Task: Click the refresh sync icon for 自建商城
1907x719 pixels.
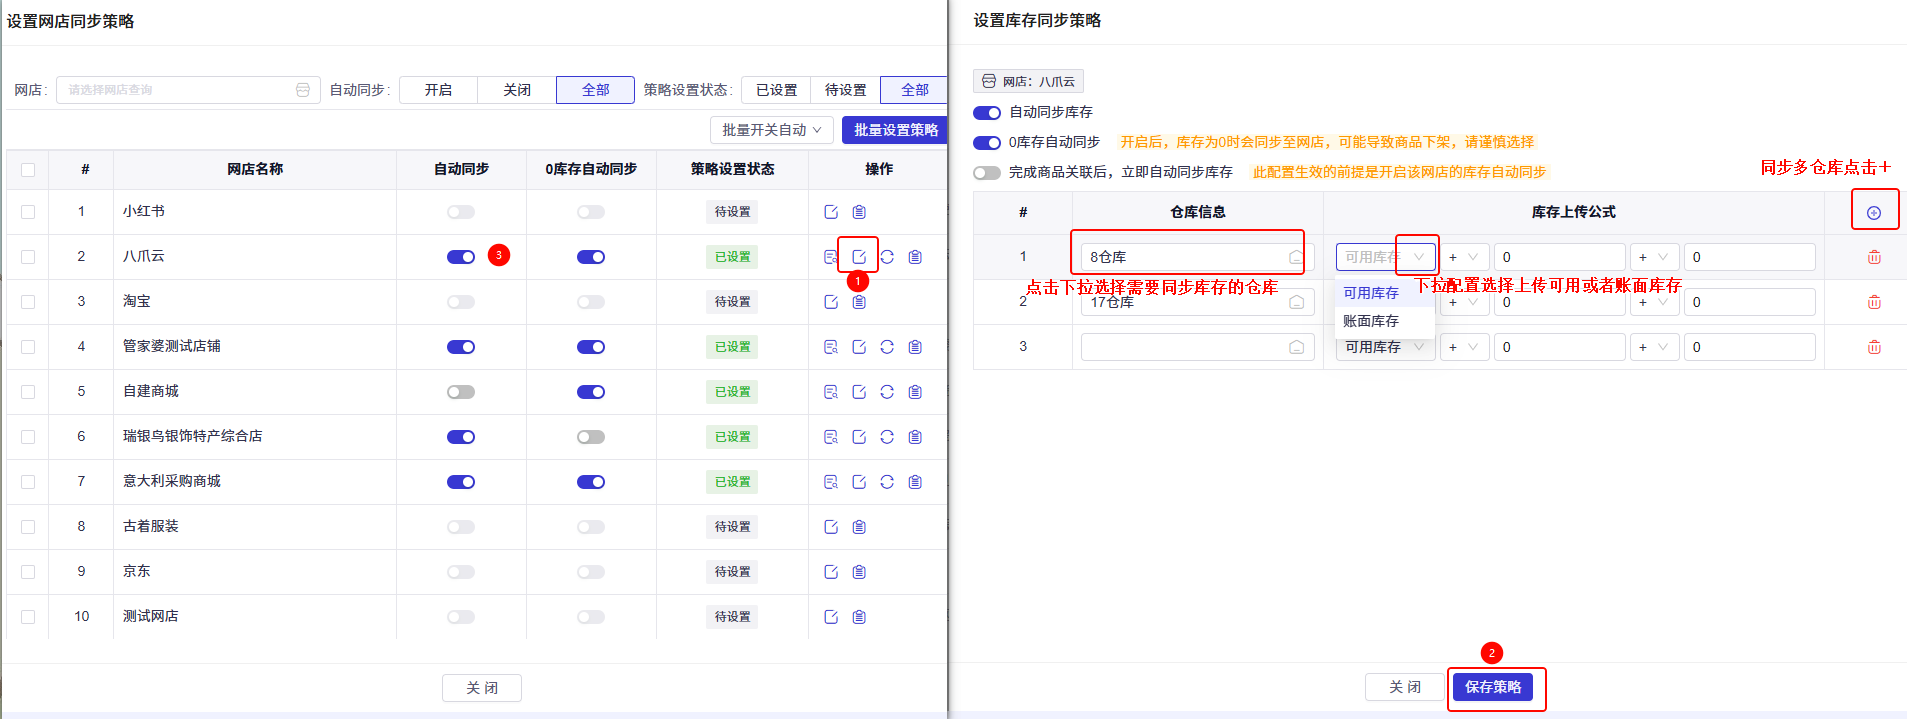Action: tap(887, 392)
